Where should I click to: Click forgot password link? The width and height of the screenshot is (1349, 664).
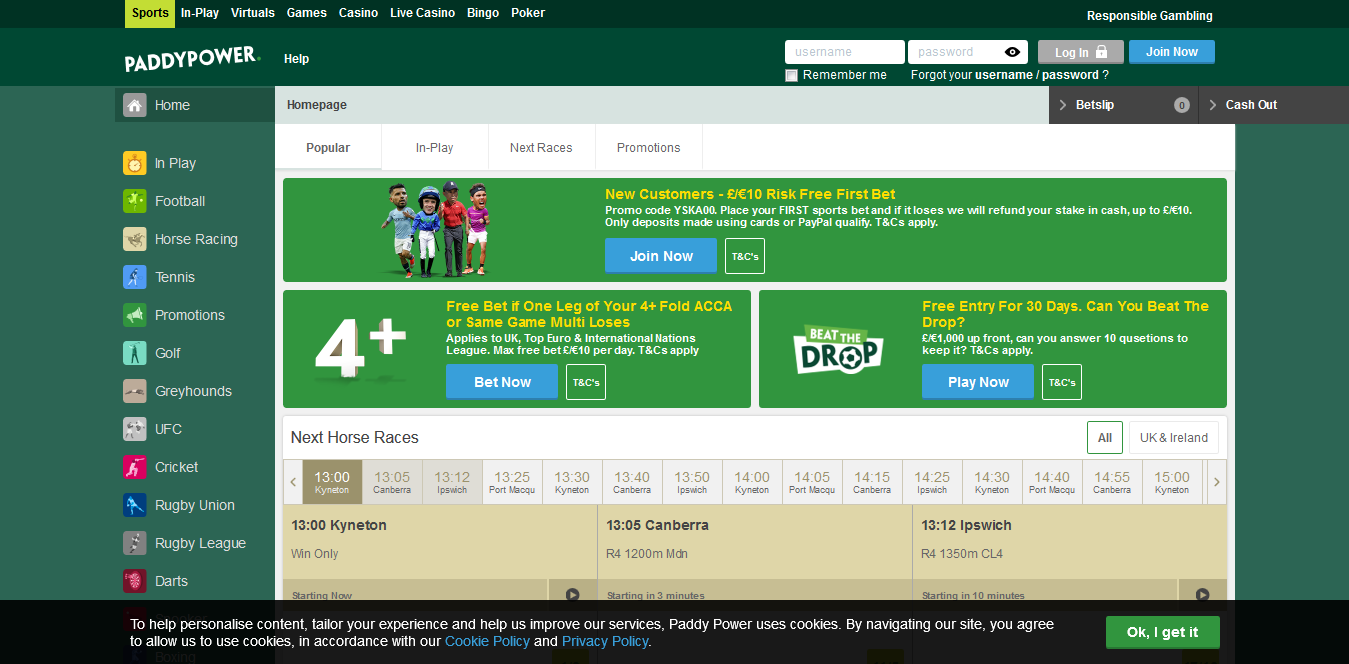(1070, 75)
